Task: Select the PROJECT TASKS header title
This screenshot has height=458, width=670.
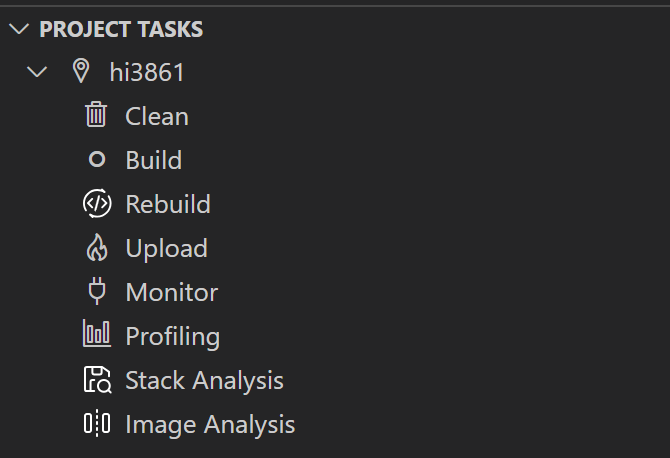Action: point(121,29)
